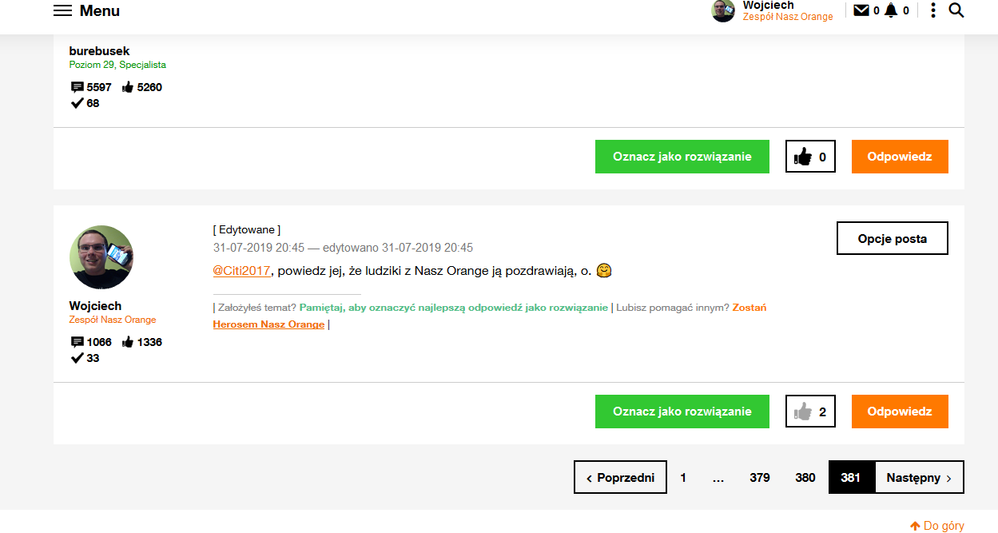Open the @Citi2017 mention link
Viewport: 998px width, 533px height.
pos(241,271)
